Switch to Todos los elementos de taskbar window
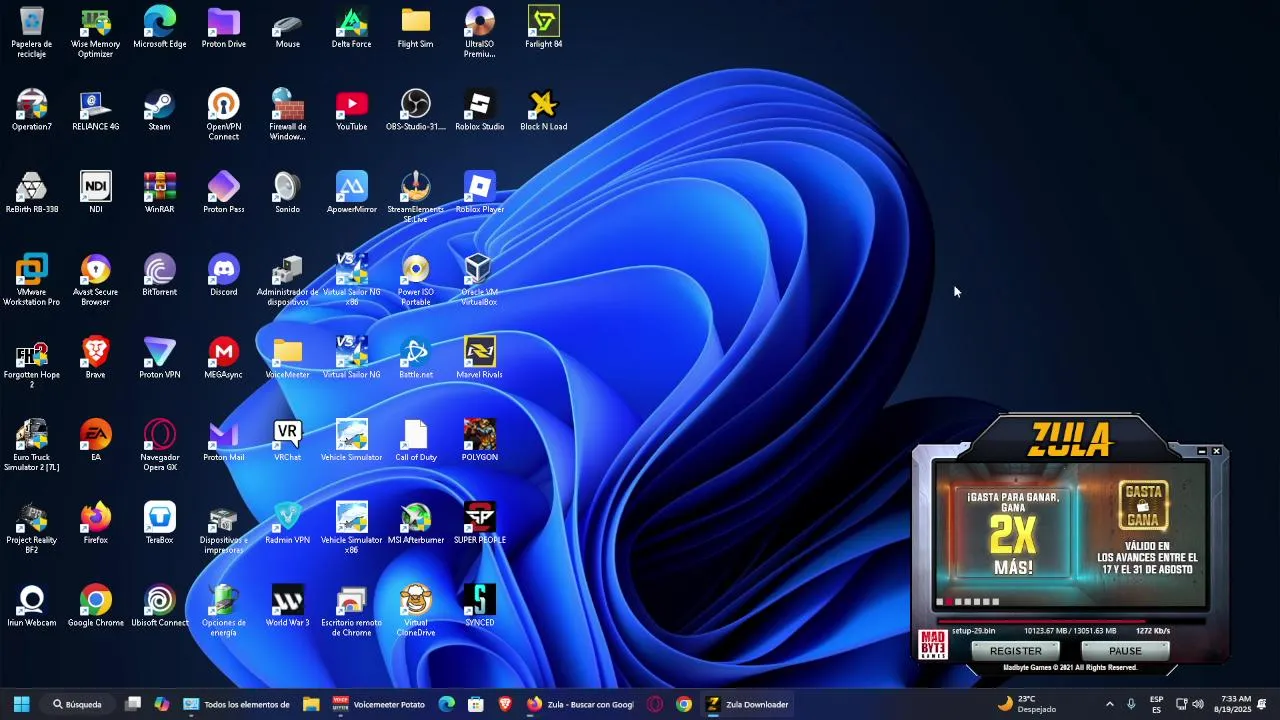This screenshot has width=1280, height=720. [237, 704]
